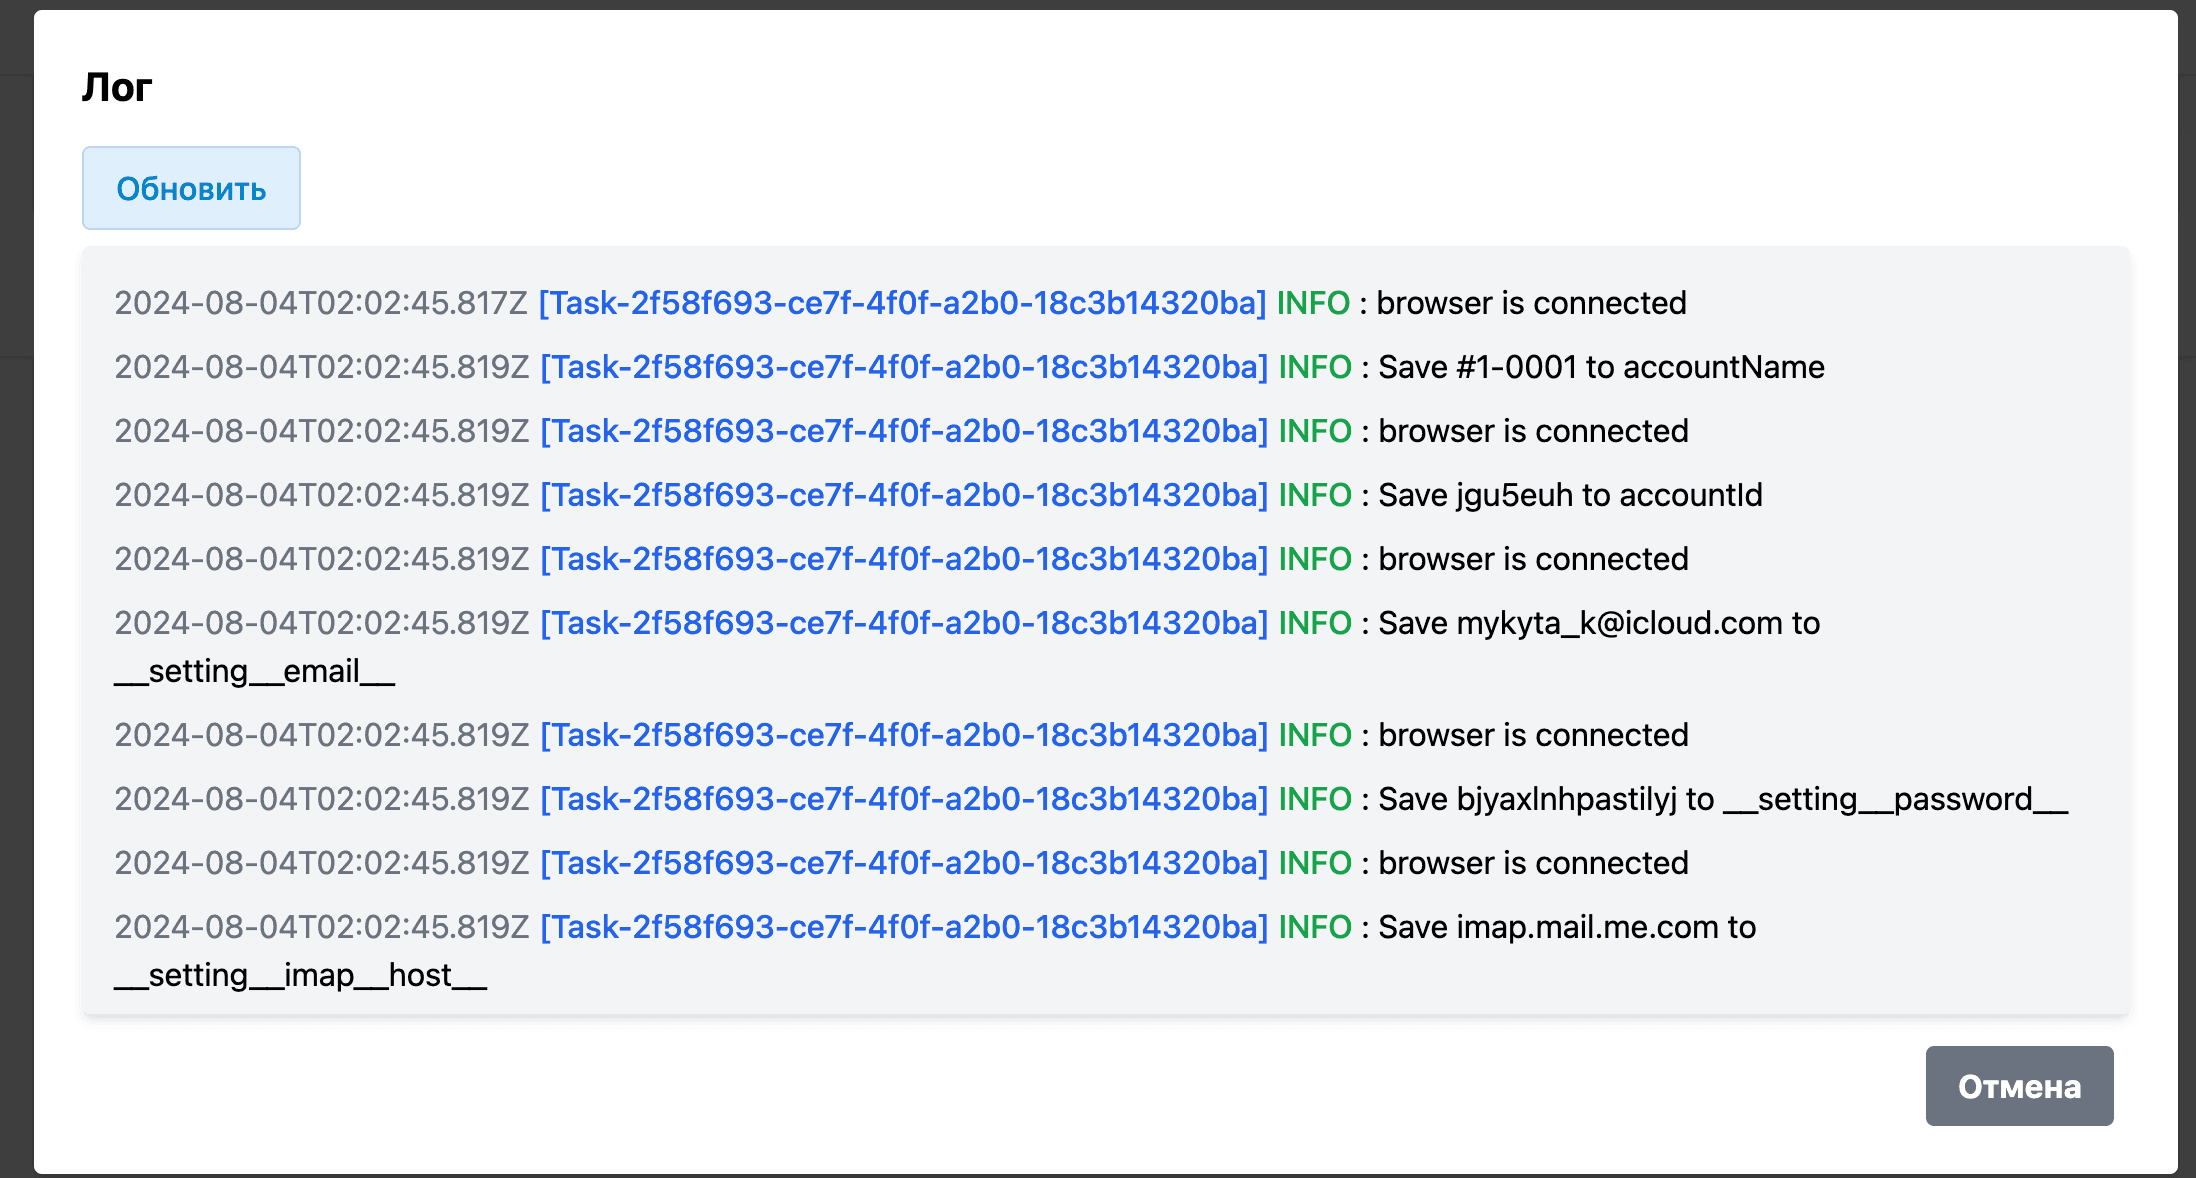Click the INFO label on the password line
This screenshot has height=1178, width=2196.
pyautogui.click(x=1313, y=799)
